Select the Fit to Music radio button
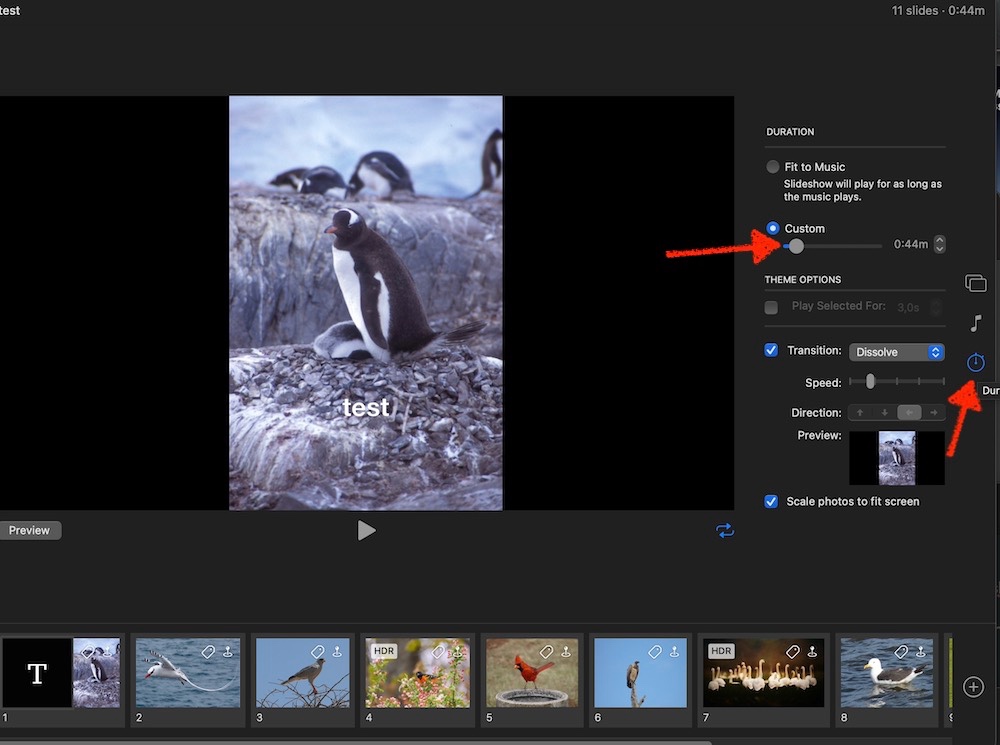 (x=772, y=167)
